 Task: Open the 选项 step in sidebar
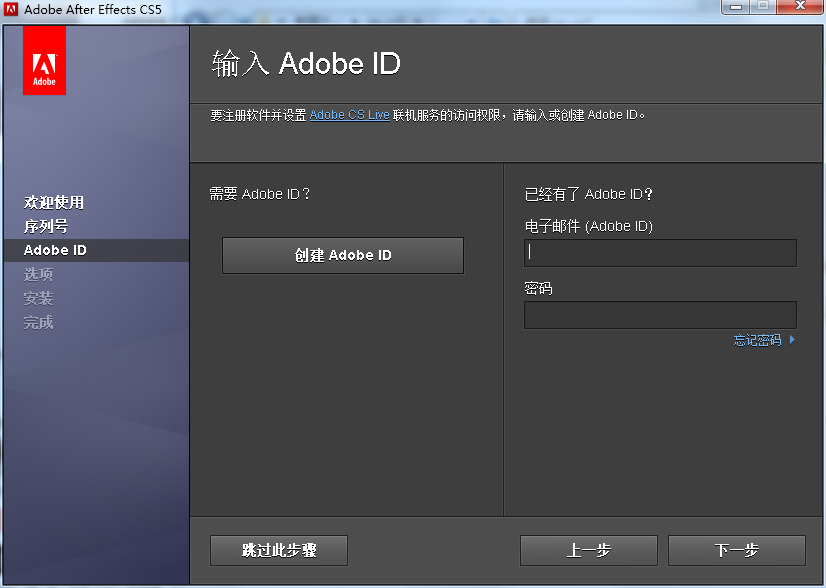tap(38, 274)
